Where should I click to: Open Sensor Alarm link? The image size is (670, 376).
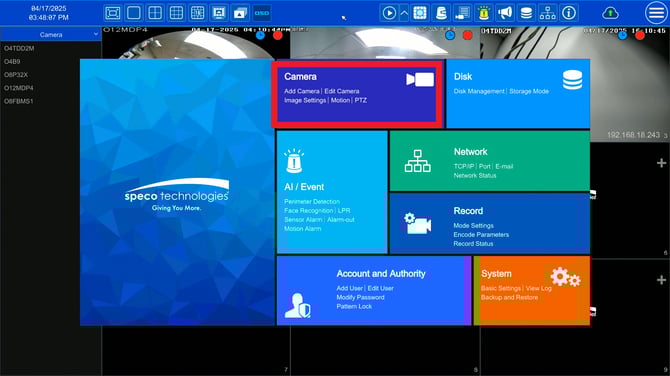pyautogui.click(x=303, y=219)
